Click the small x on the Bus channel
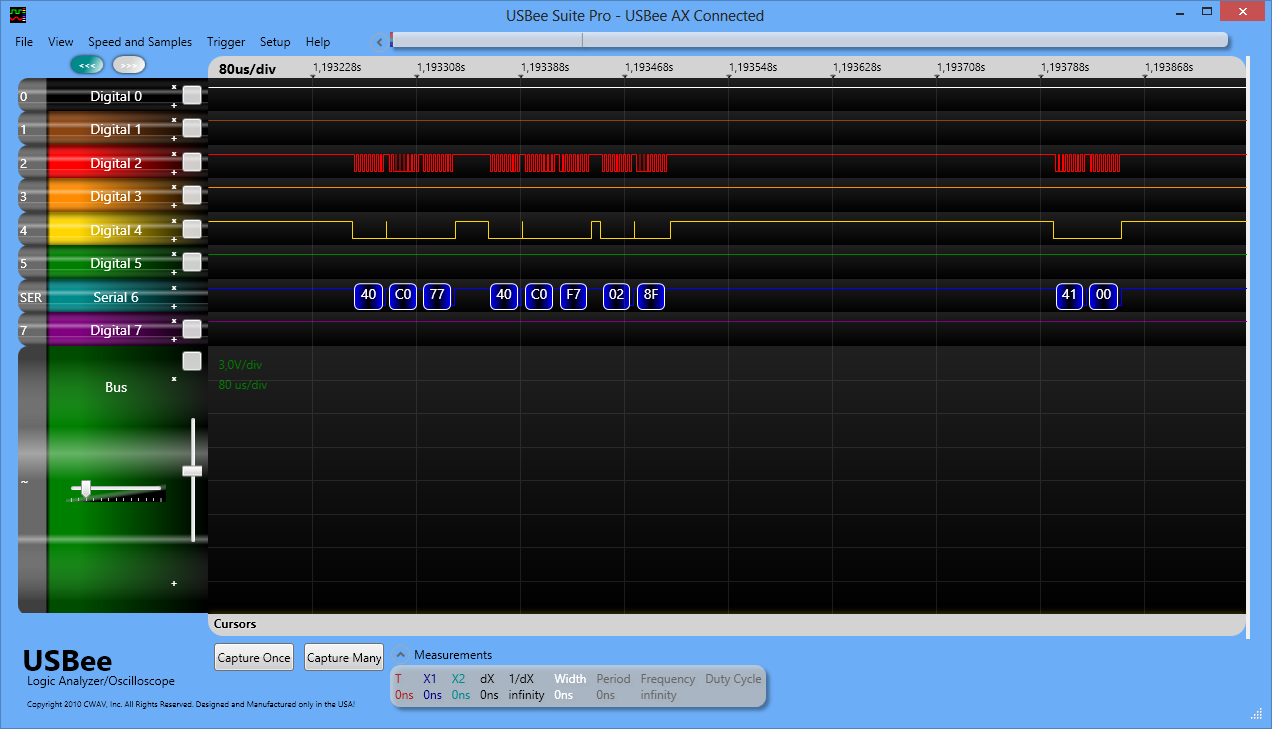 click(x=174, y=379)
